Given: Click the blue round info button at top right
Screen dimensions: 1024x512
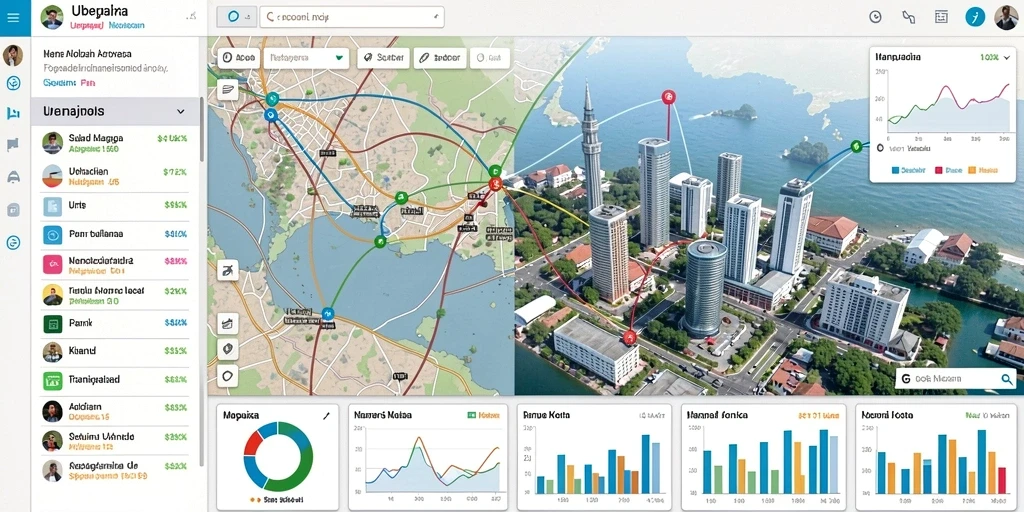Looking at the screenshot, I should (974, 17).
